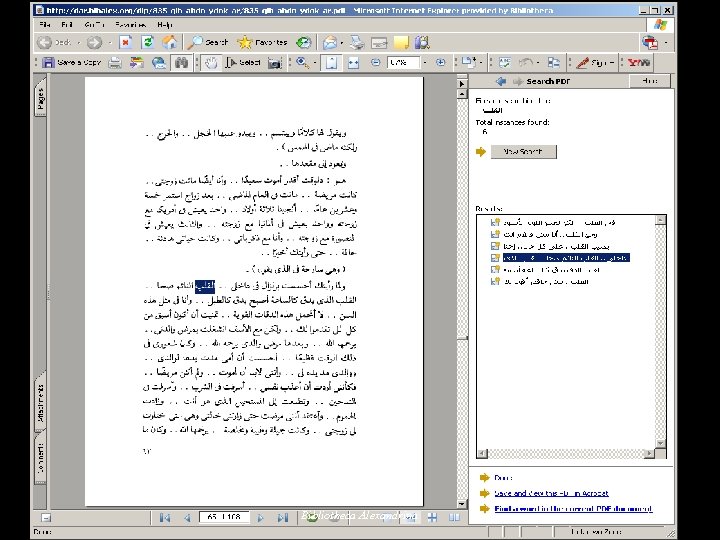Click the Save and view in Acrobat link
The width and height of the screenshot is (720, 540).
click(x=551, y=493)
